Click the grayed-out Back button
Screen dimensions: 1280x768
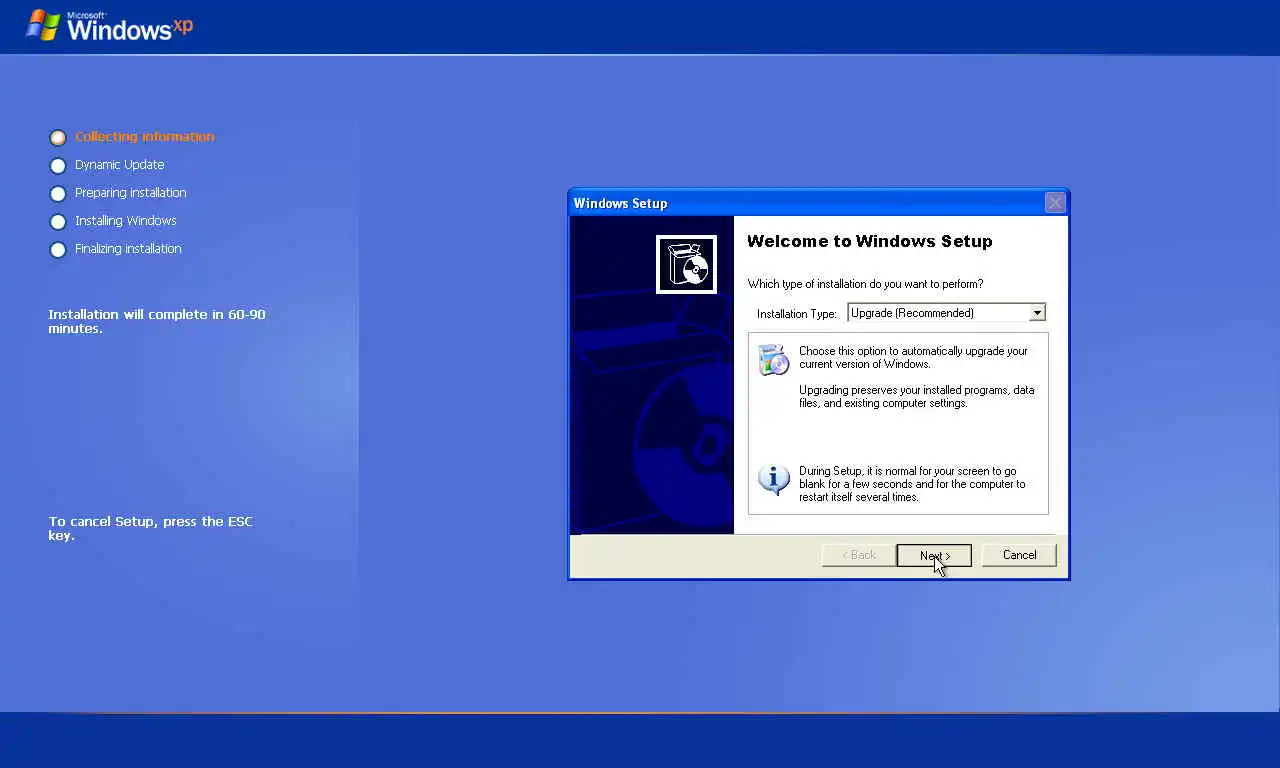858,555
